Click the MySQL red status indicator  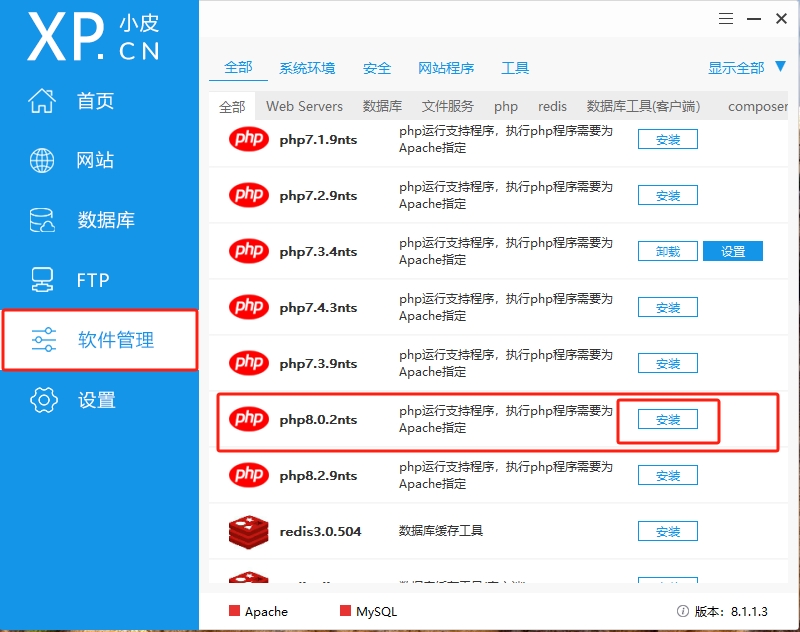tap(345, 611)
